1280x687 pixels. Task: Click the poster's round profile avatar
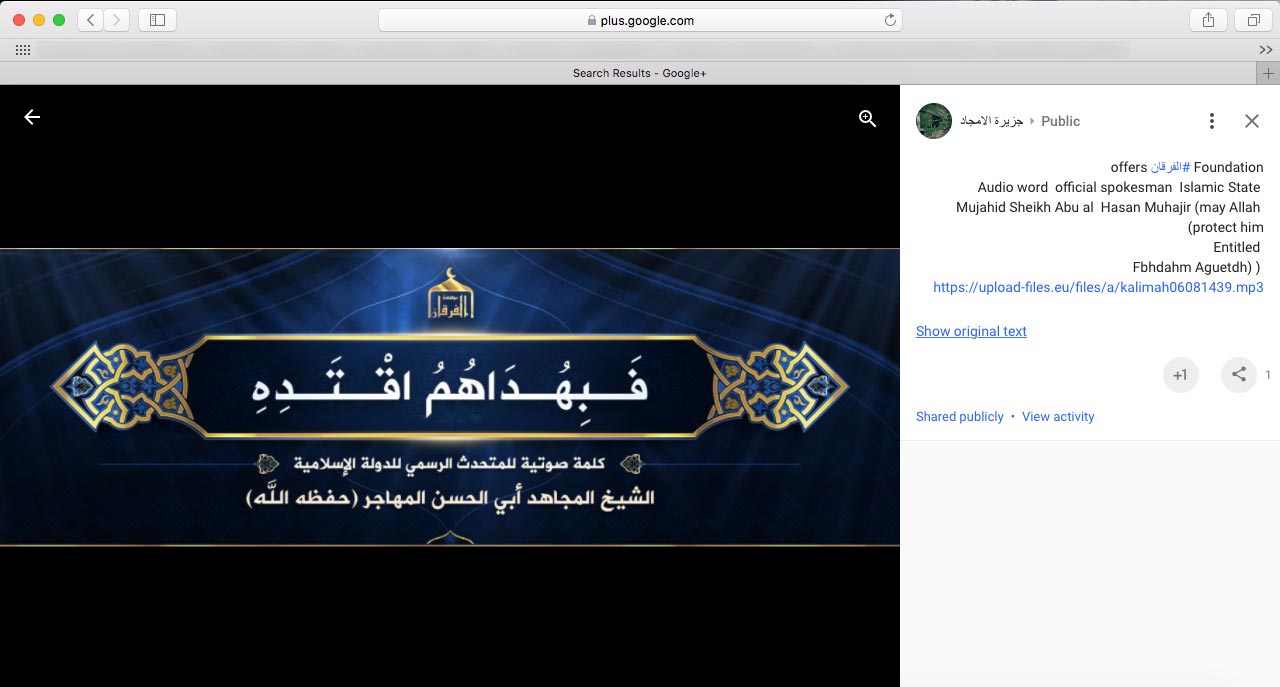click(x=934, y=121)
